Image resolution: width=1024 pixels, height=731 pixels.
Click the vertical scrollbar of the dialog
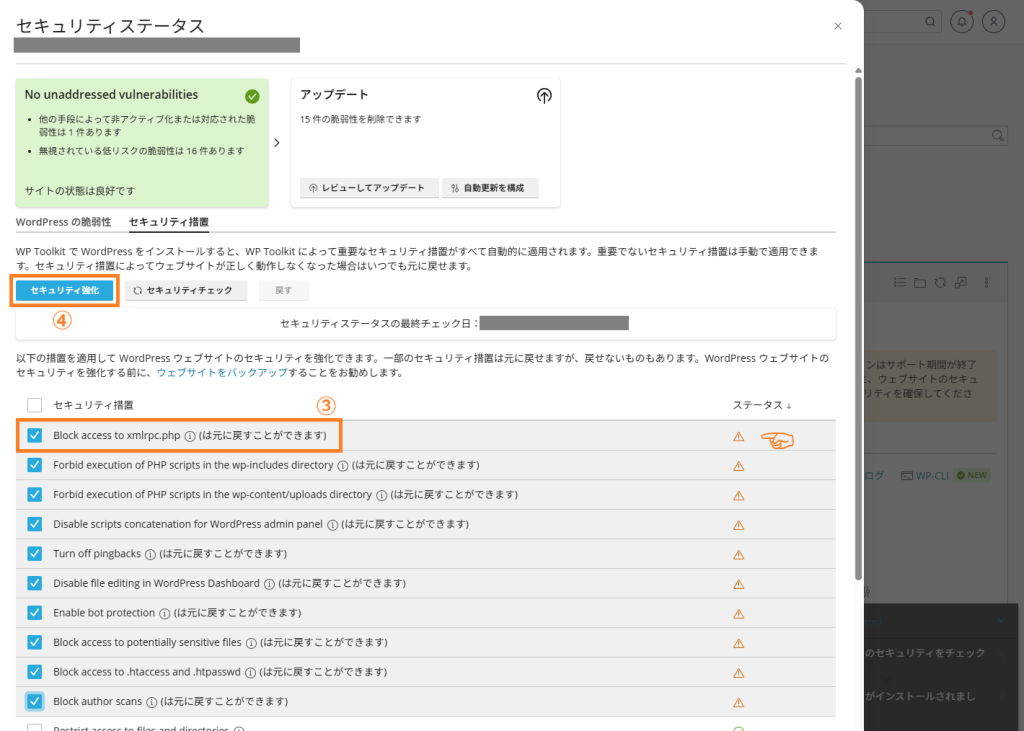[x=857, y=330]
